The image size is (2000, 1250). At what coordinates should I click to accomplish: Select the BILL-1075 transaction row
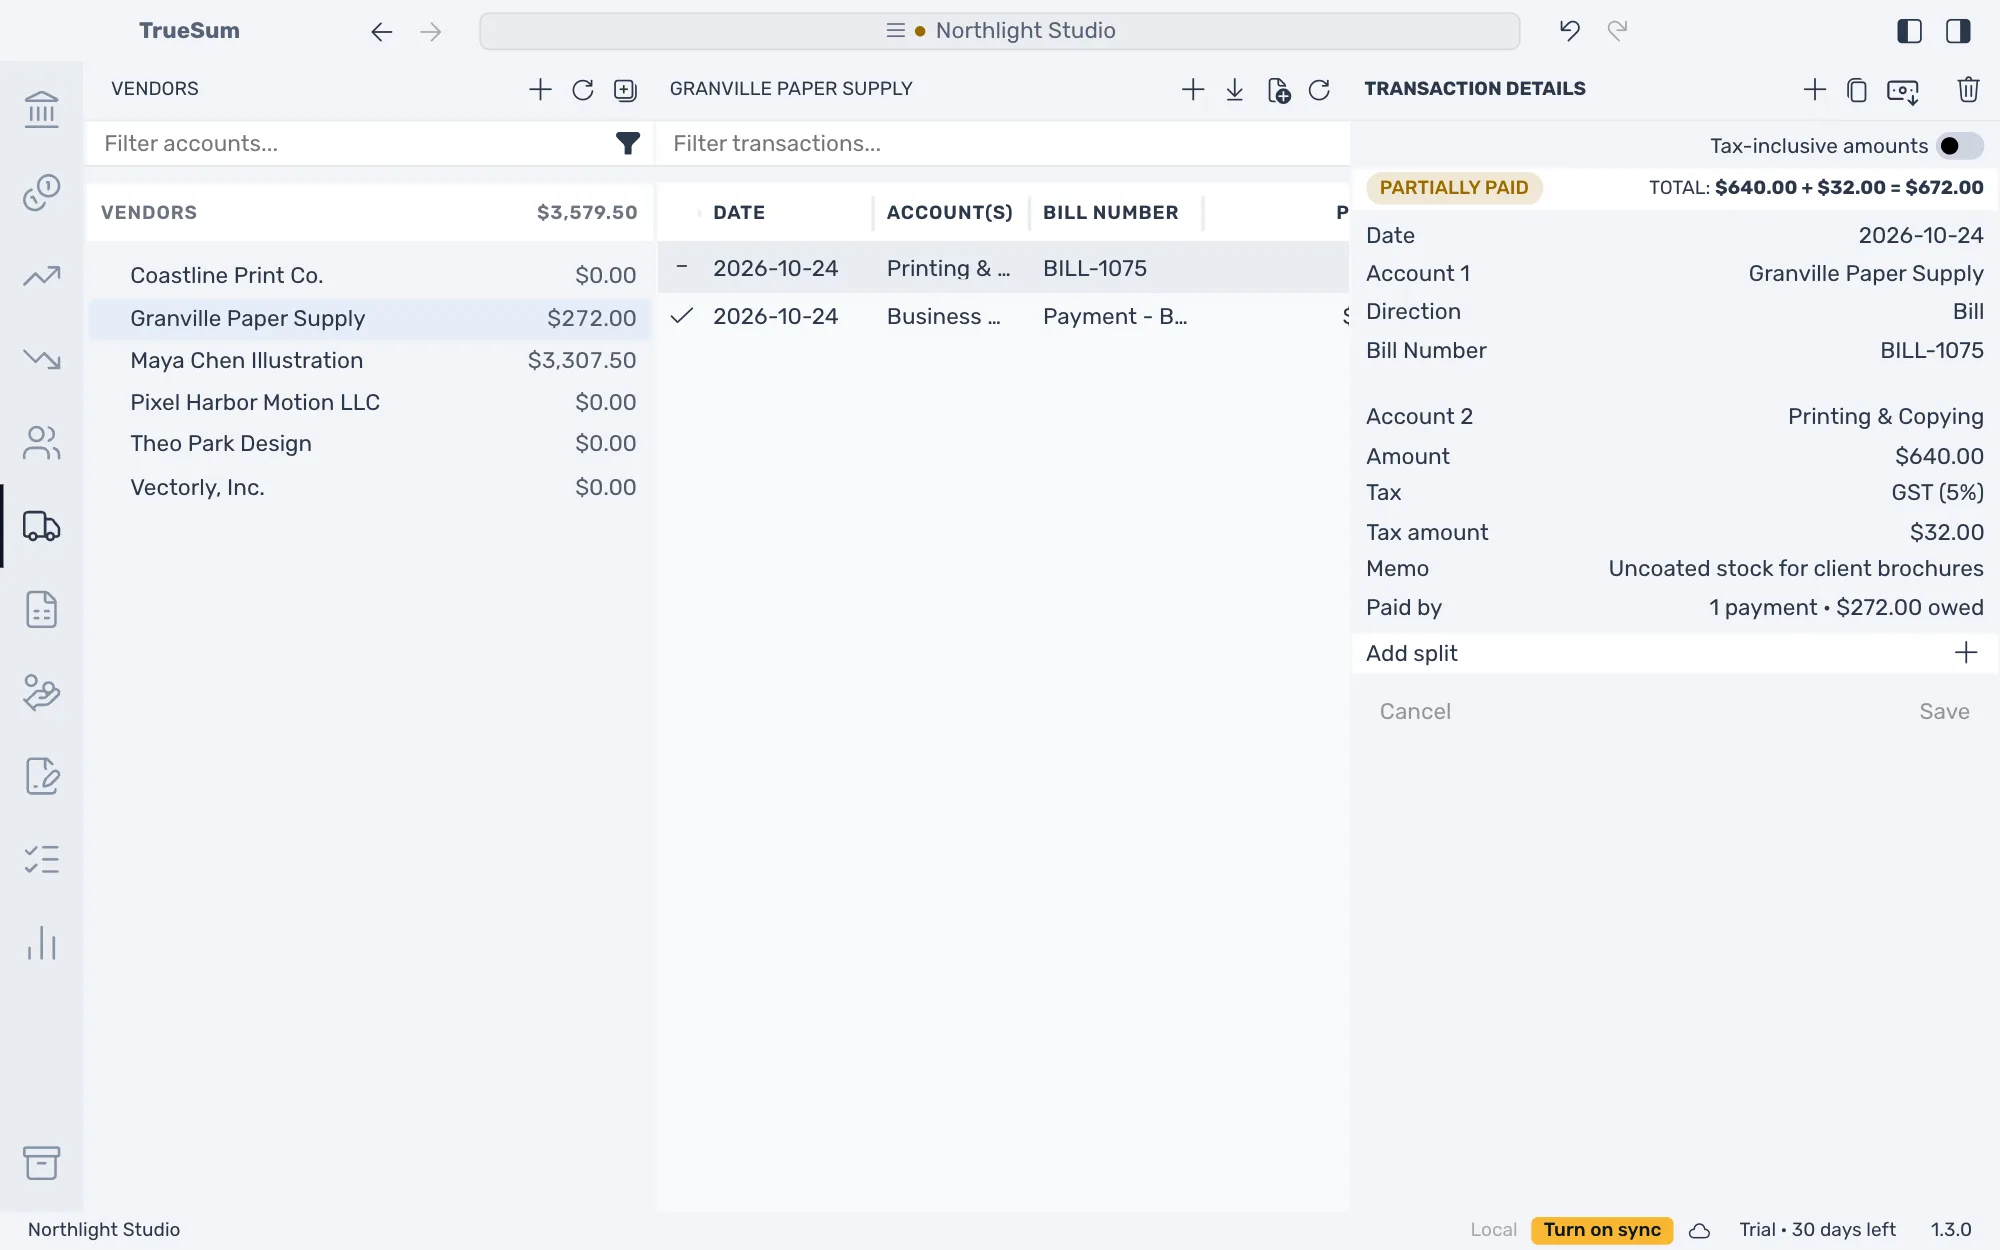point(1003,268)
